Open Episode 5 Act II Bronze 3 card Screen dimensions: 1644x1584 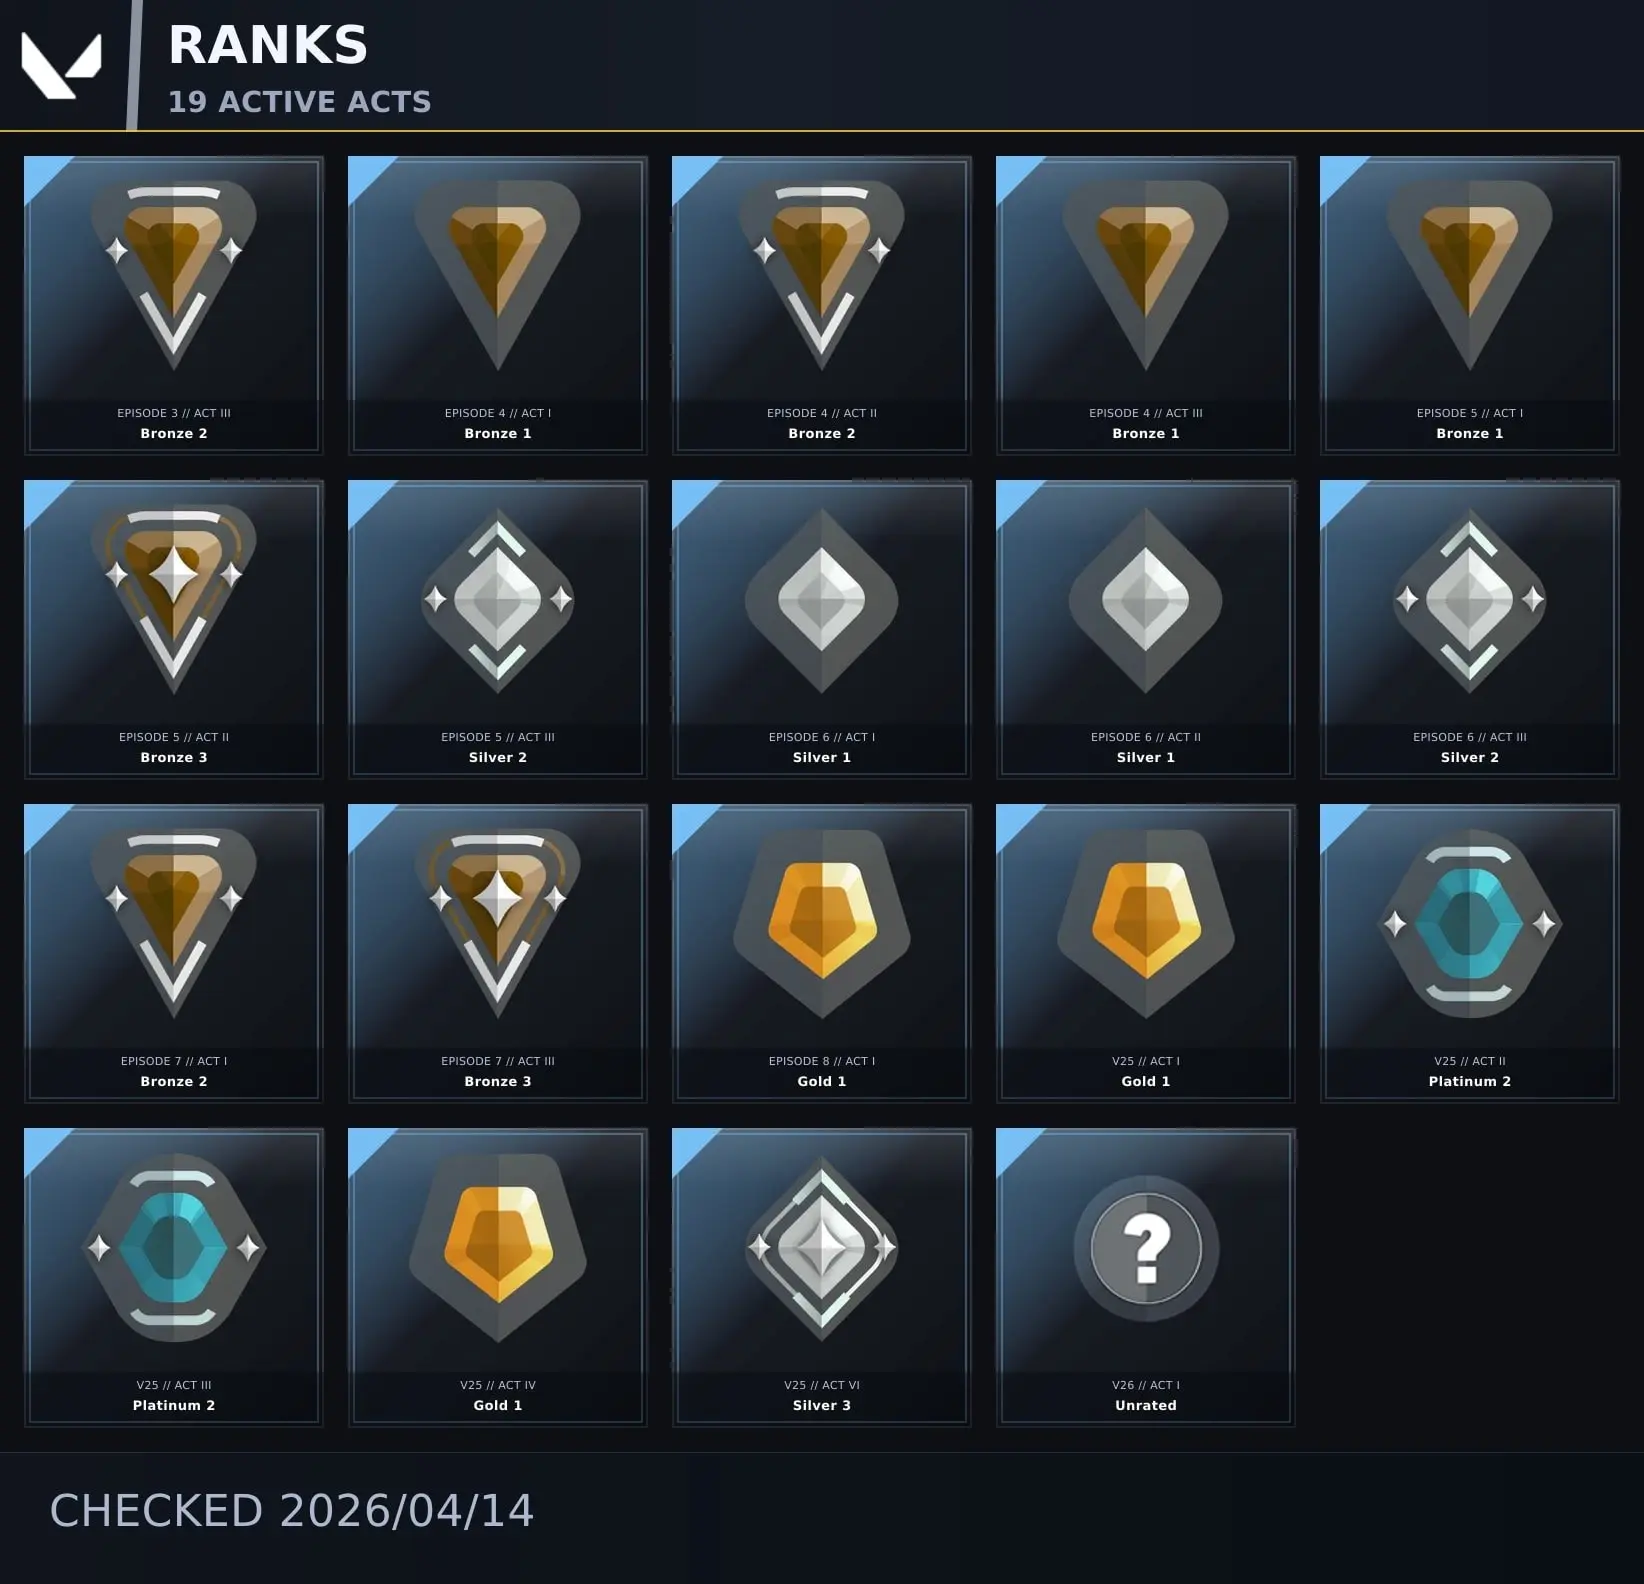pos(174,629)
